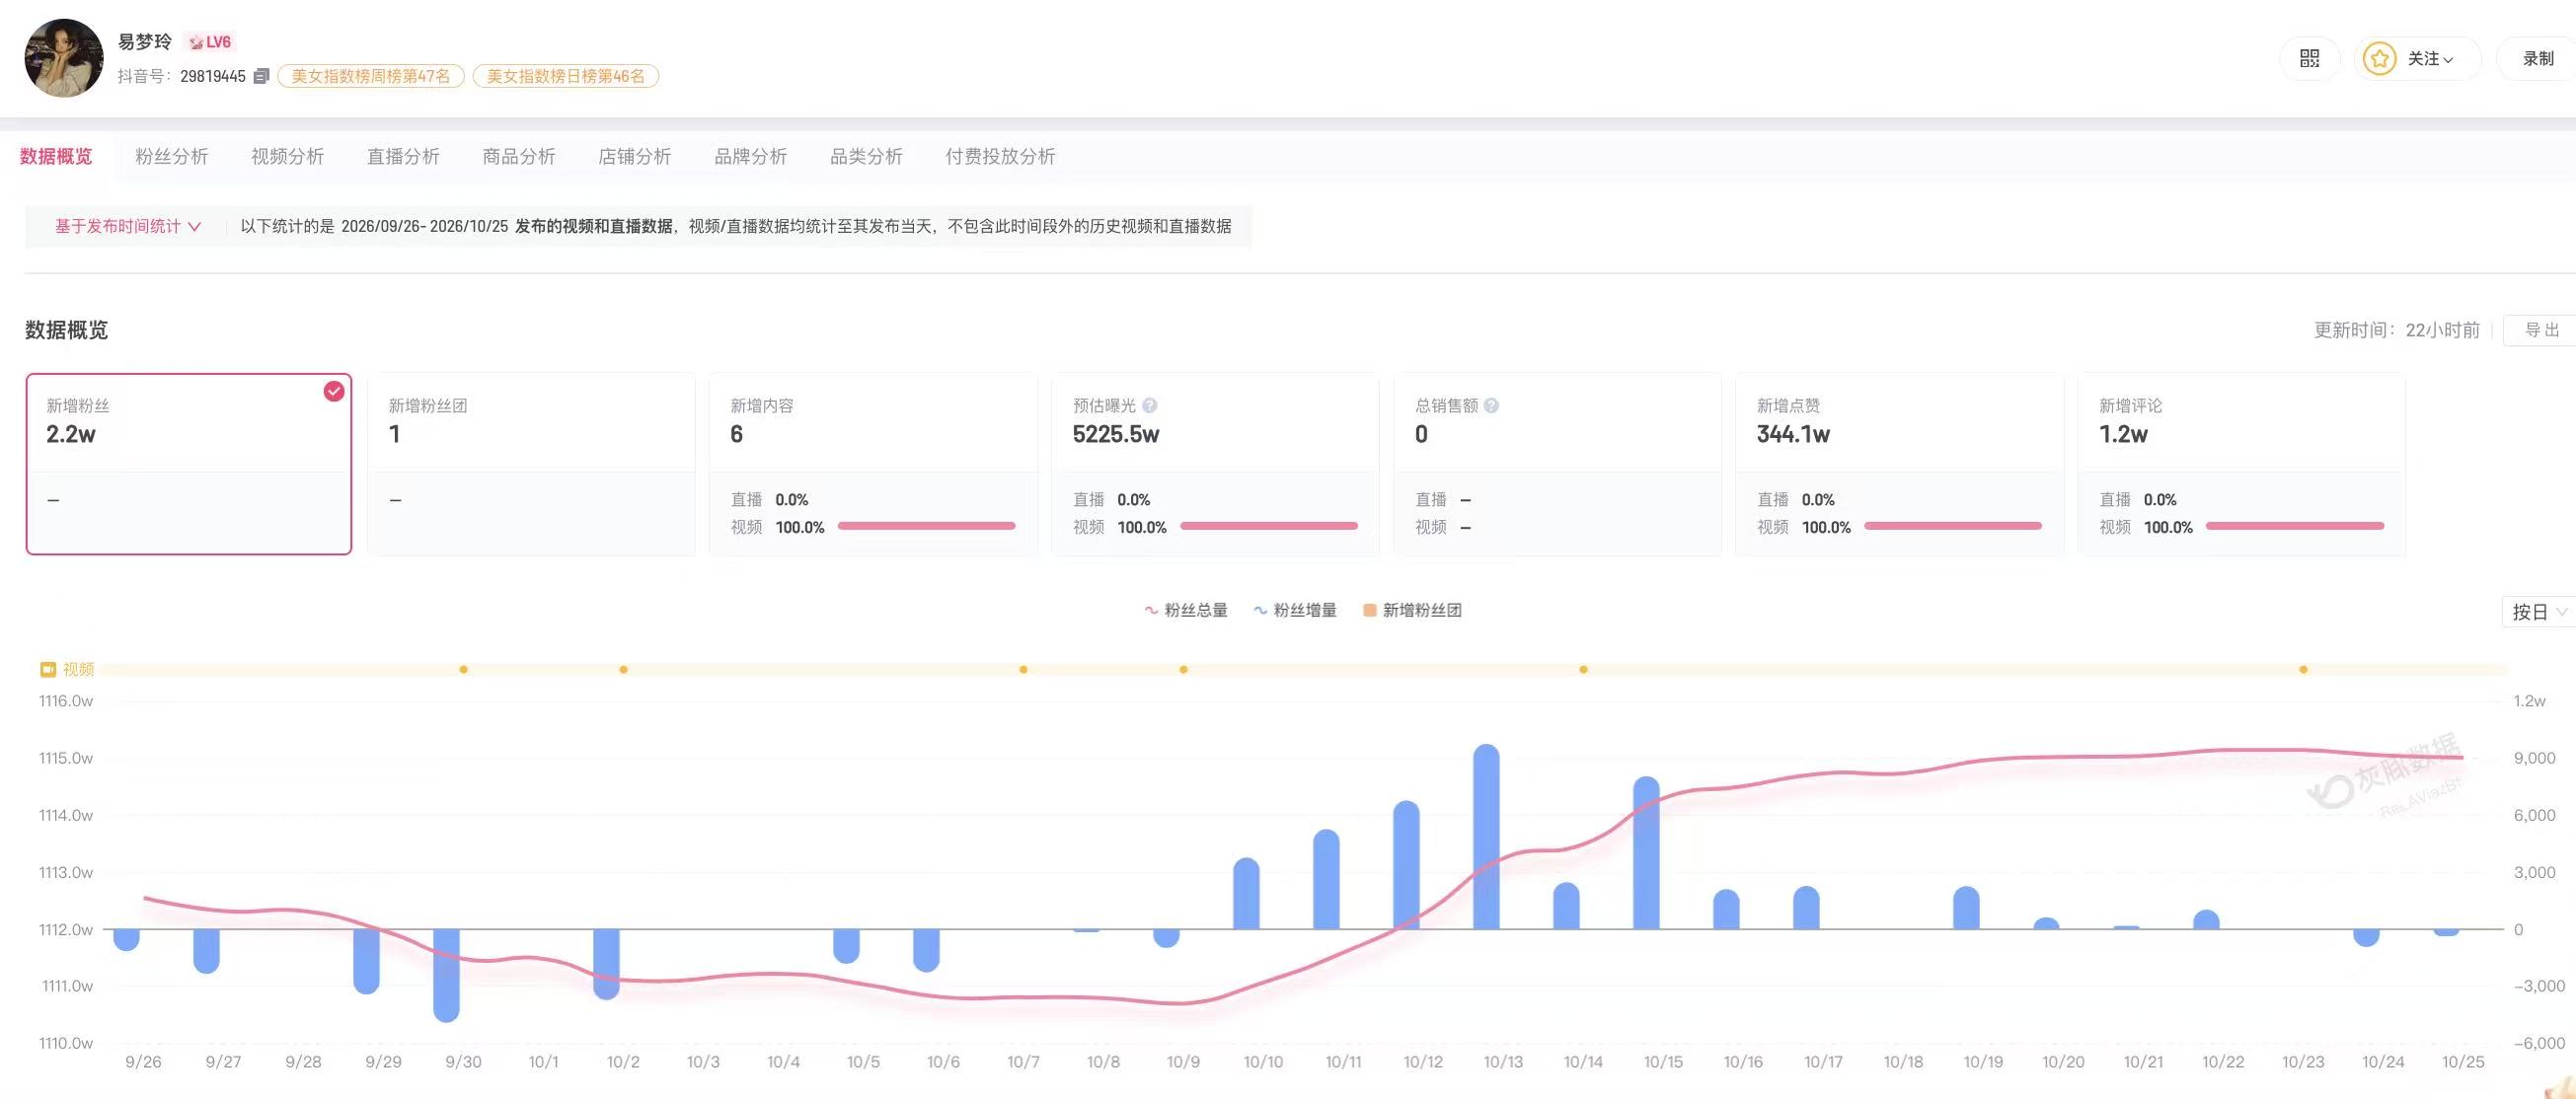Click the star follow icon
2576x1099 pixels.
pyautogui.click(x=2379, y=58)
